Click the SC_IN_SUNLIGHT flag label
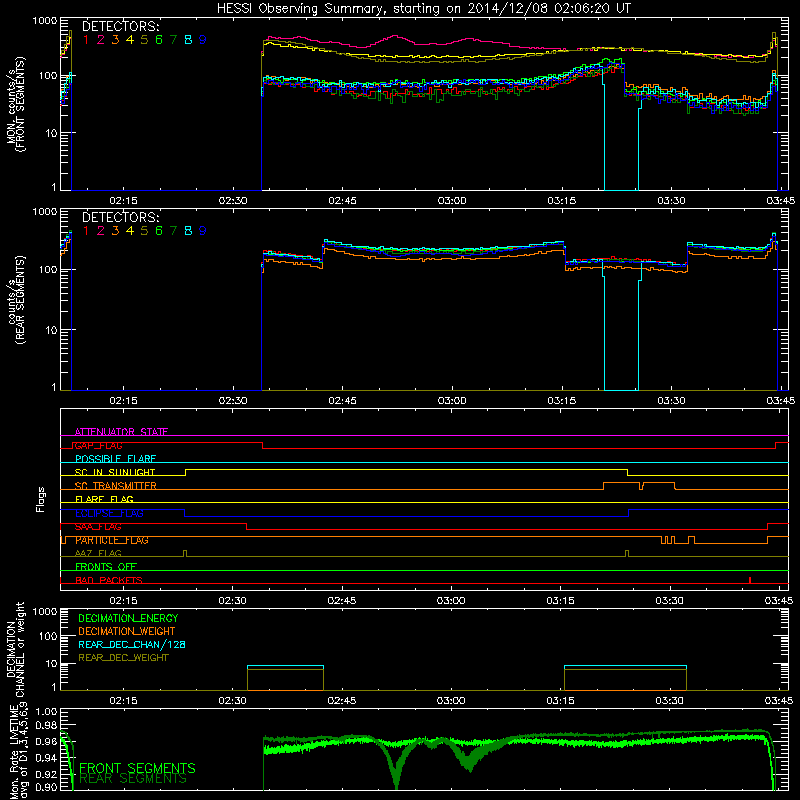800x800 pixels. pos(115,472)
